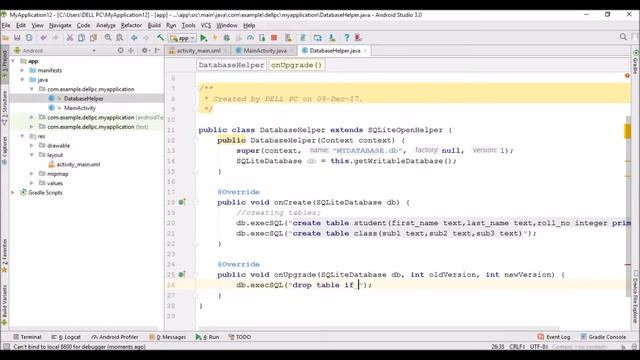Open the VCS menu

click(x=206, y=25)
